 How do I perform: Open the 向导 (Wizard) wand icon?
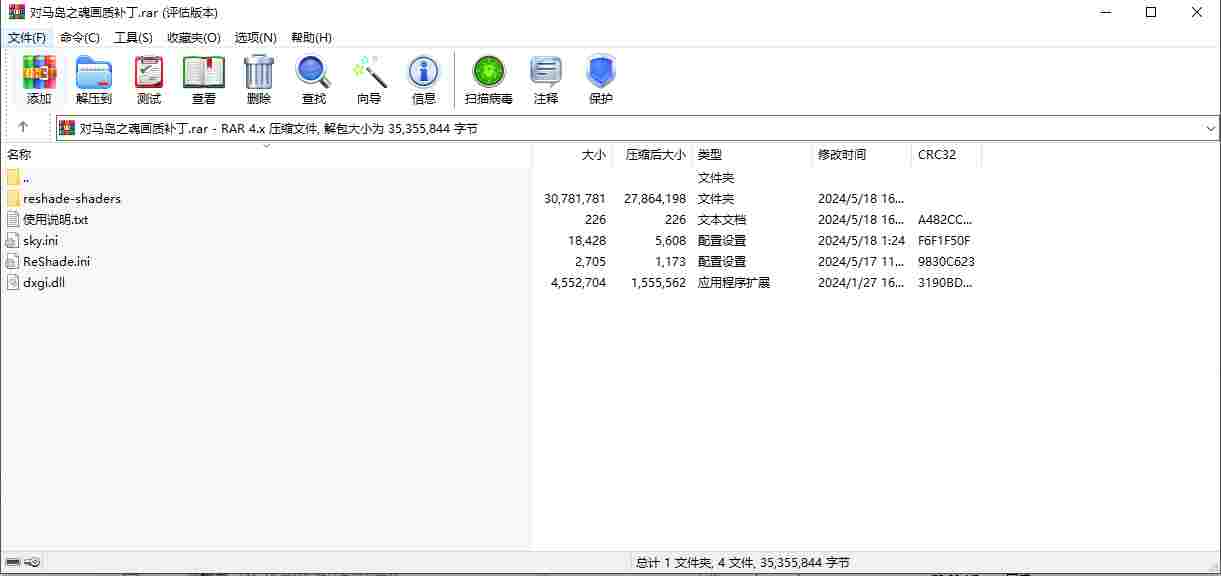pos(369,72)
